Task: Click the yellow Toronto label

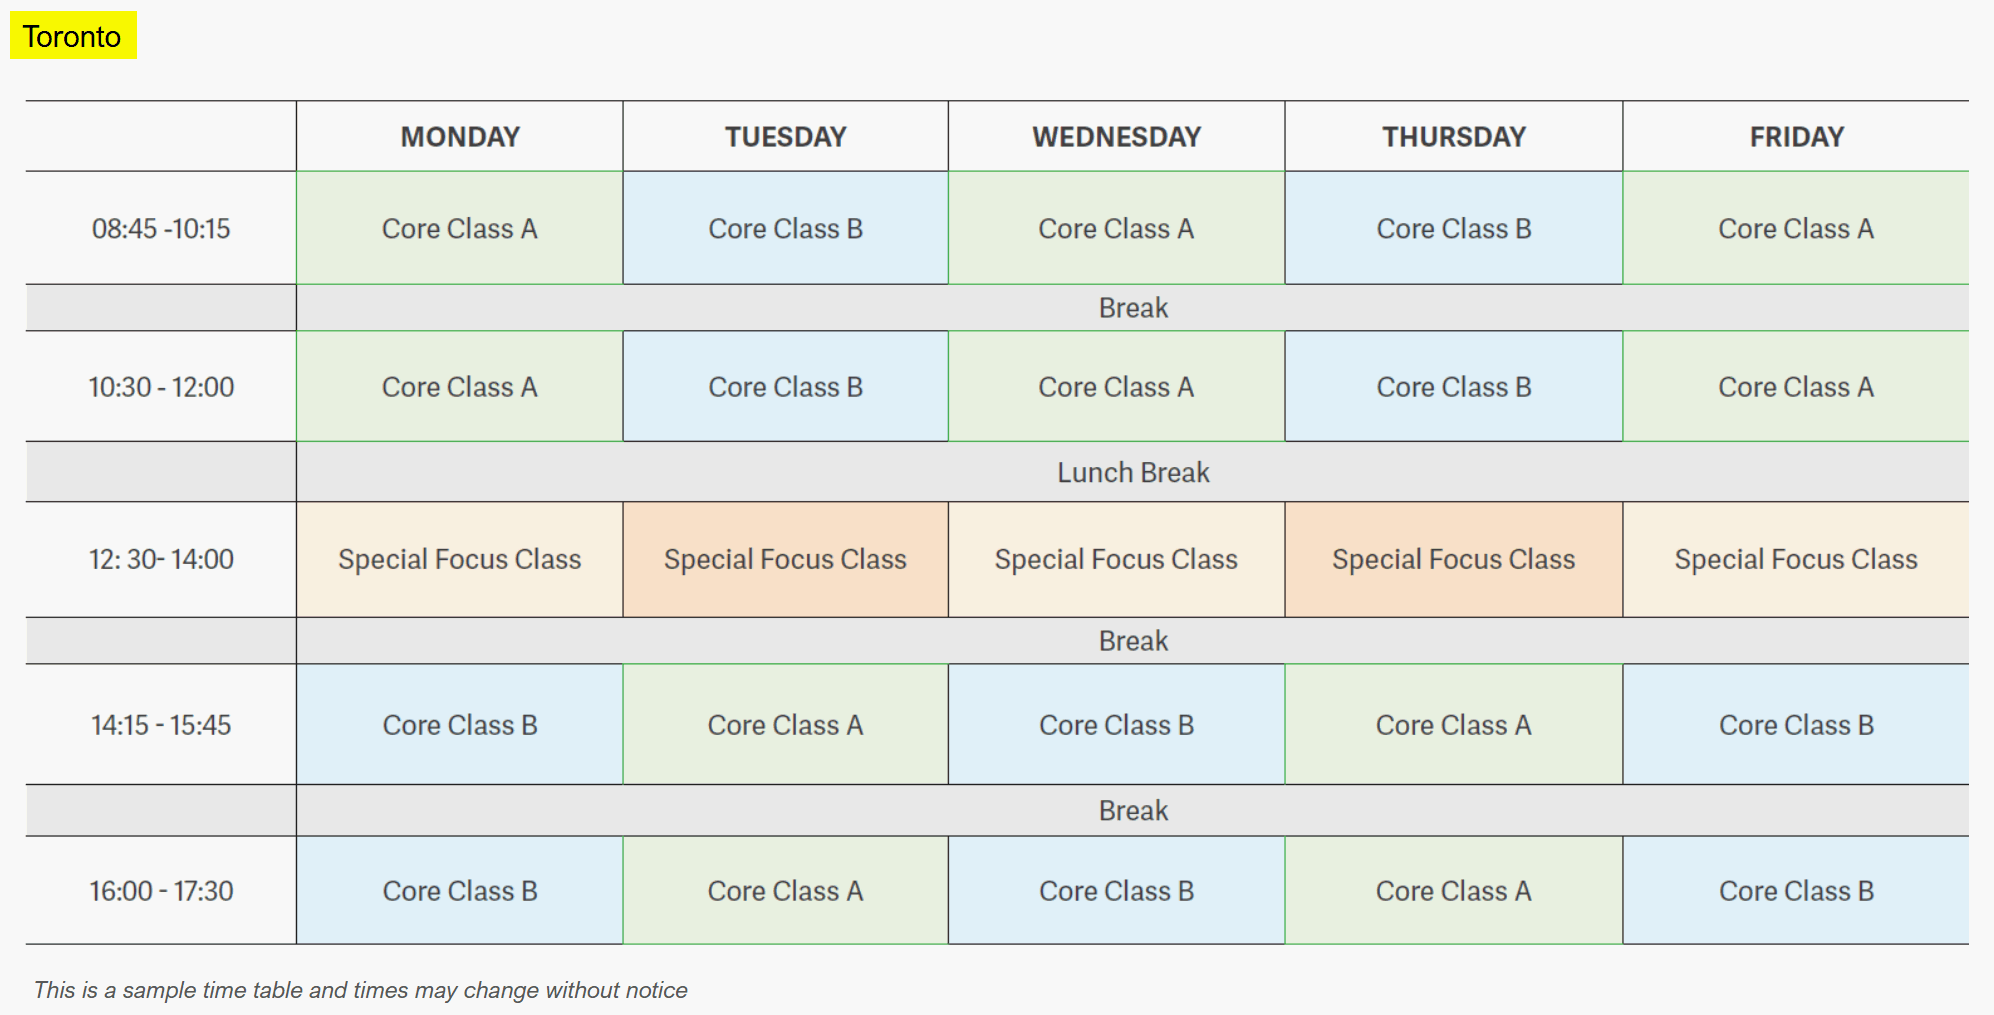Action: pos(73,36)
